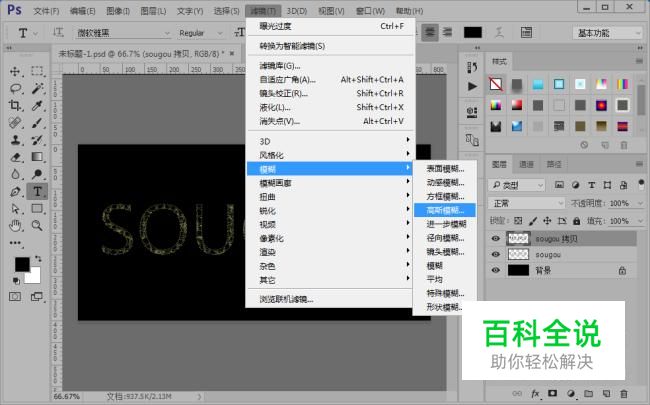The width and height of the screenshot is (650, 405).
Task: Click the Actions play button icon
Action: (x=472, y=86)
